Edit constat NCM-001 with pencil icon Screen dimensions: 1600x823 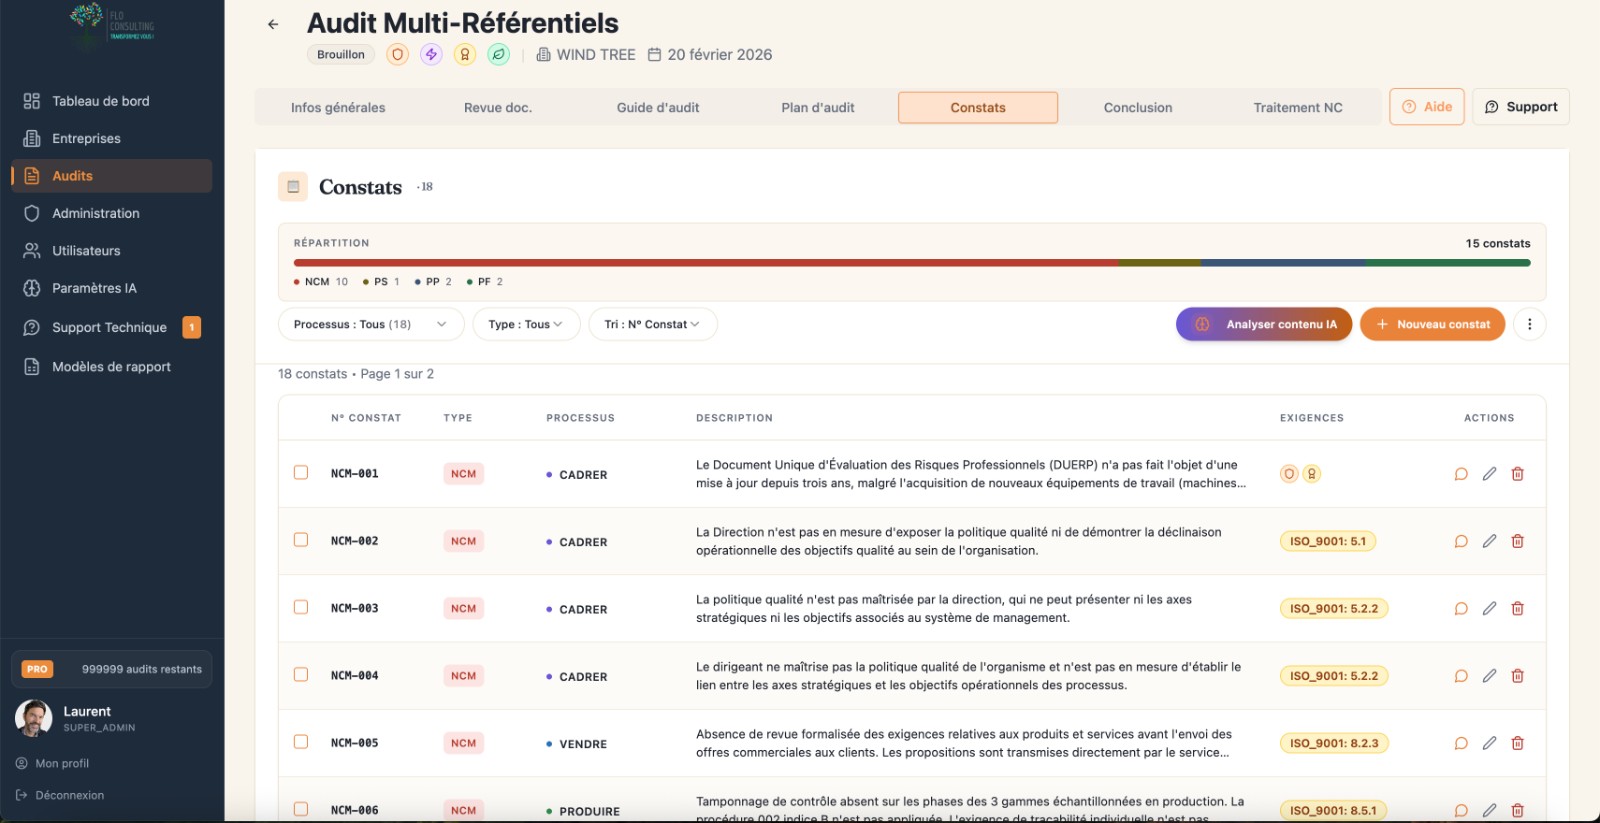click(x=1489, y=474)
